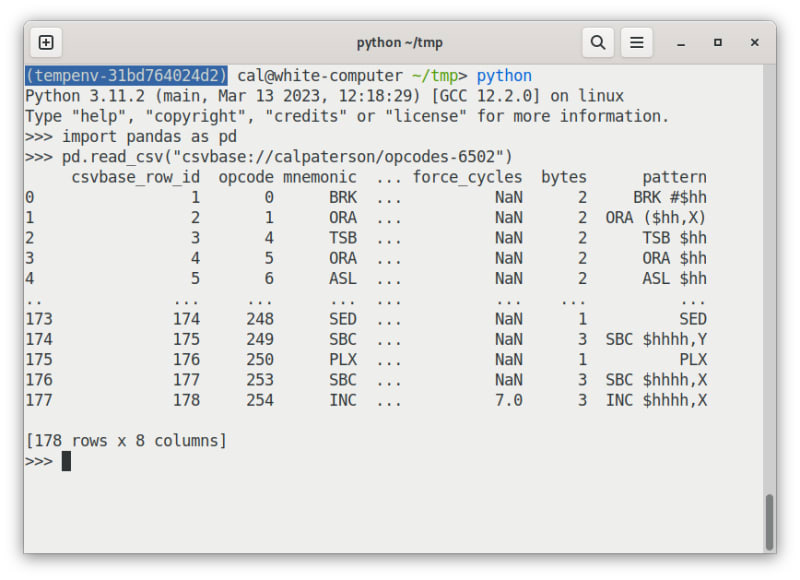Click the blue 'python' command text
The width and height of the screenshot is (800, 580).
[504, 76]
